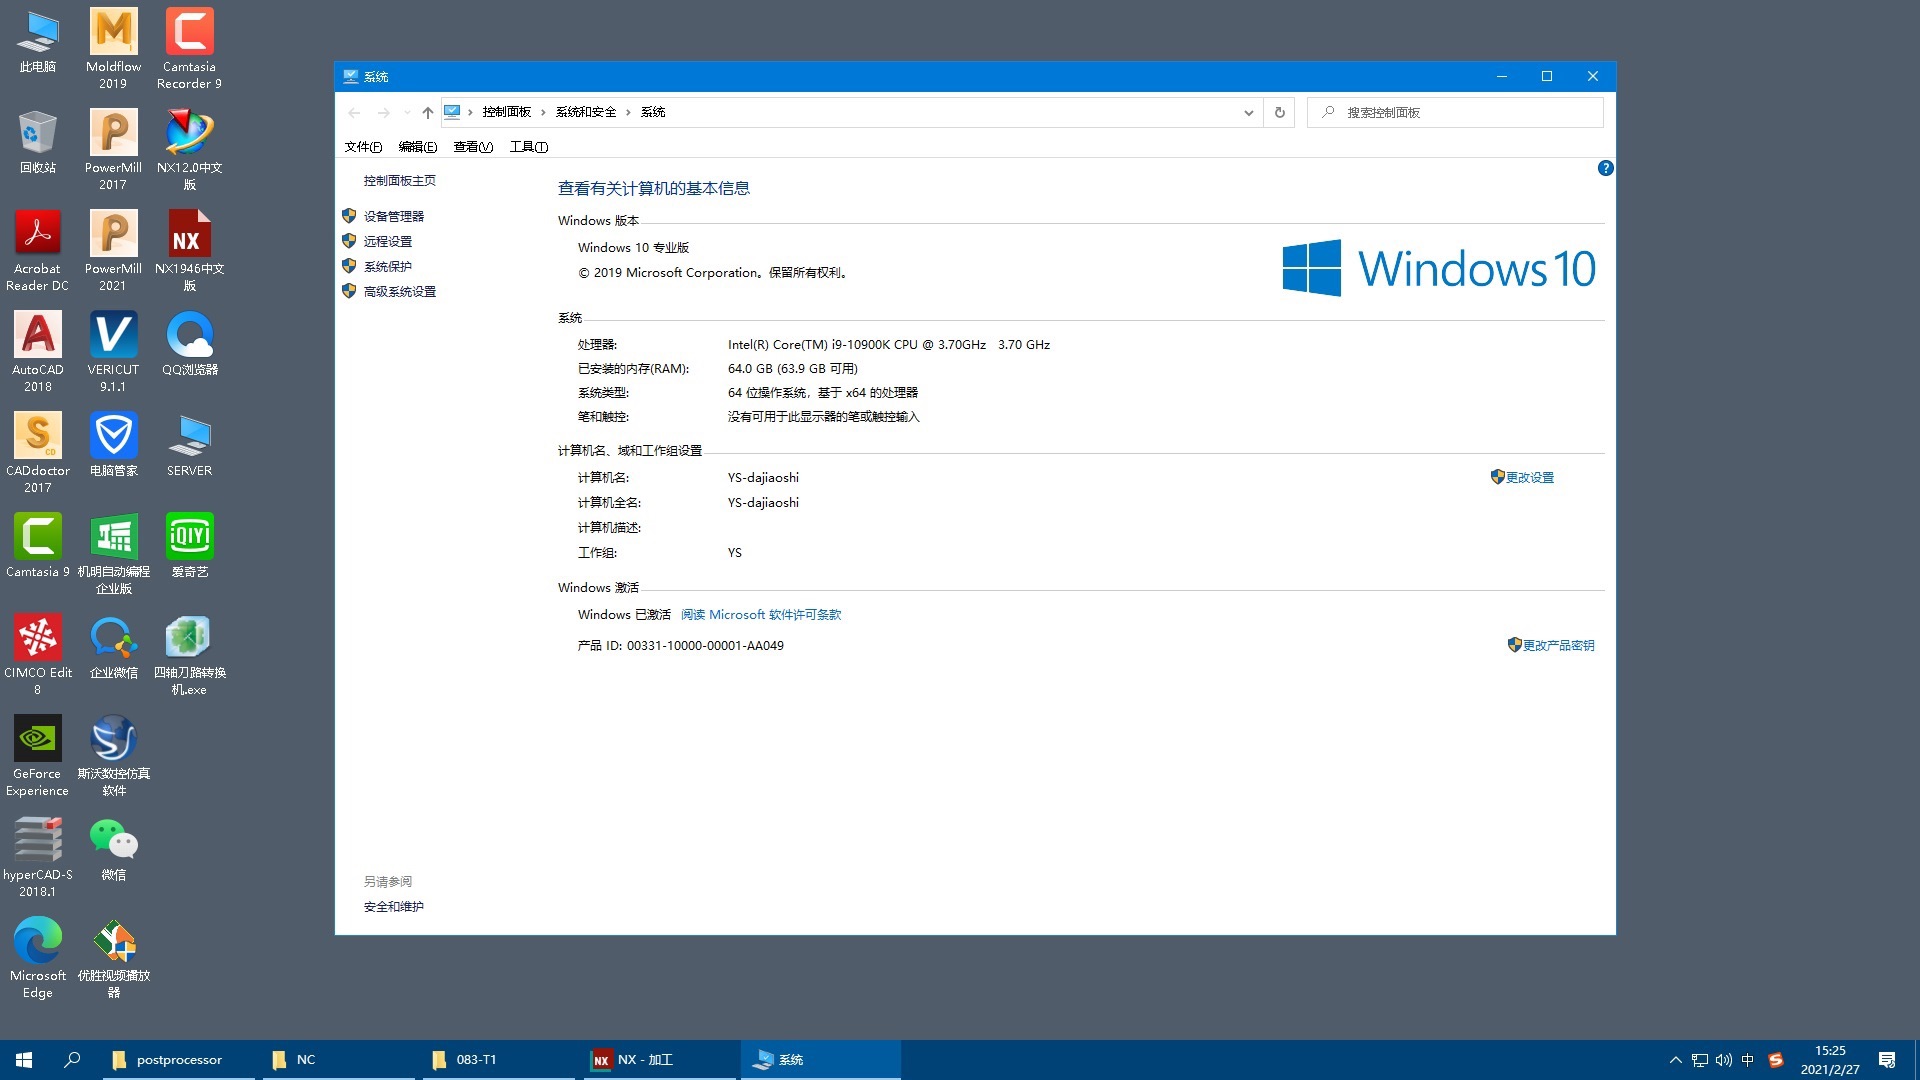Switch to NX - 加工 taskbar window
The width and height of the screenshot is (1920, 1080).
click(658, 1060)
